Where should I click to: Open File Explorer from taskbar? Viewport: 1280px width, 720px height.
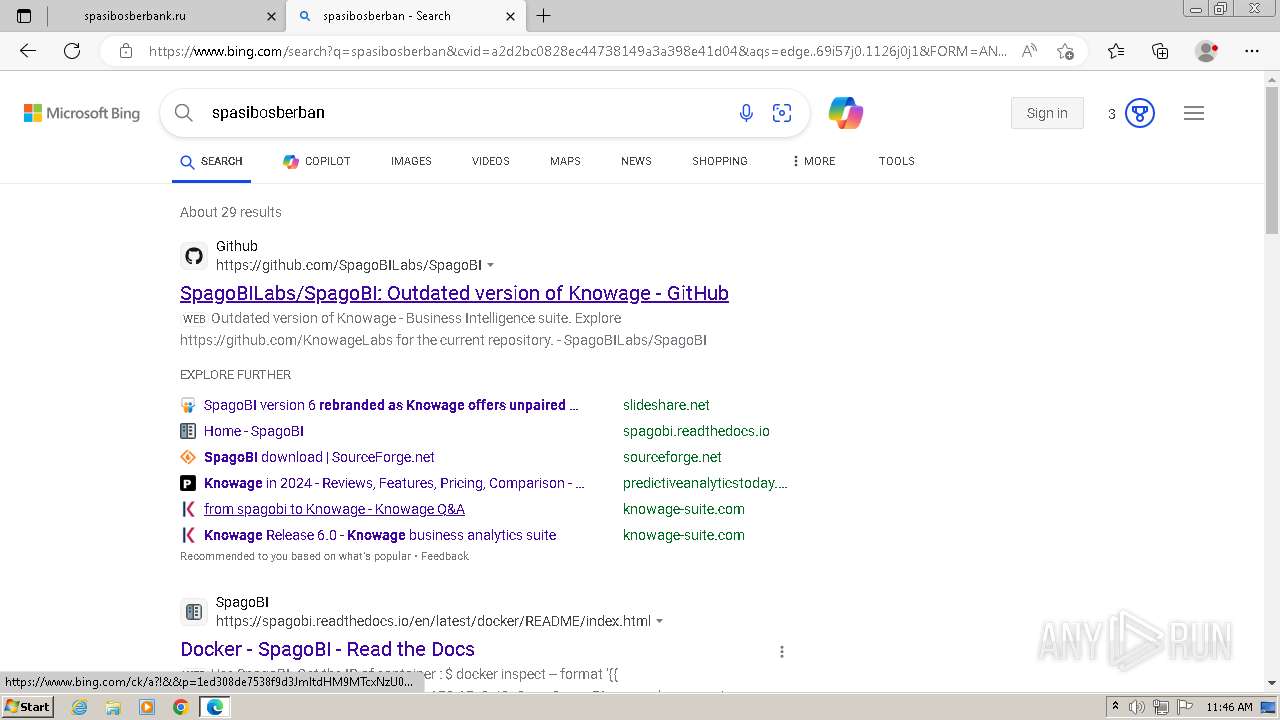pyautogui.click(x=113, y=707)
